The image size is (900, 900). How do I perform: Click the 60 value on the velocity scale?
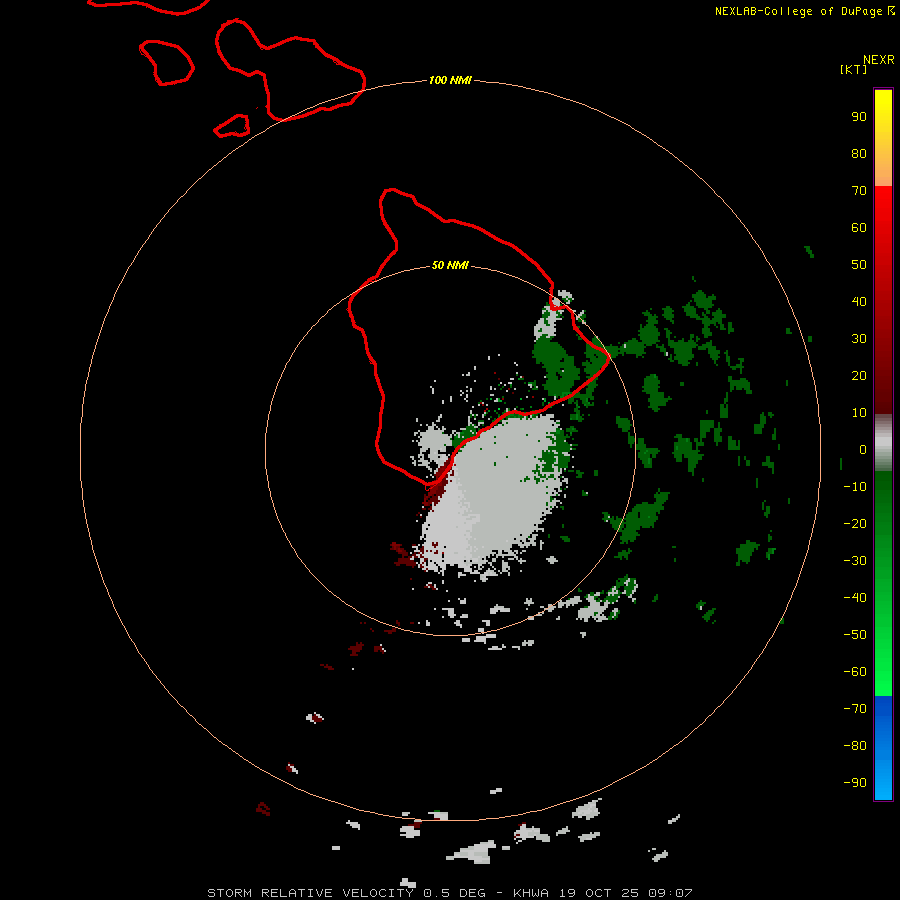[x=859, y=227]
